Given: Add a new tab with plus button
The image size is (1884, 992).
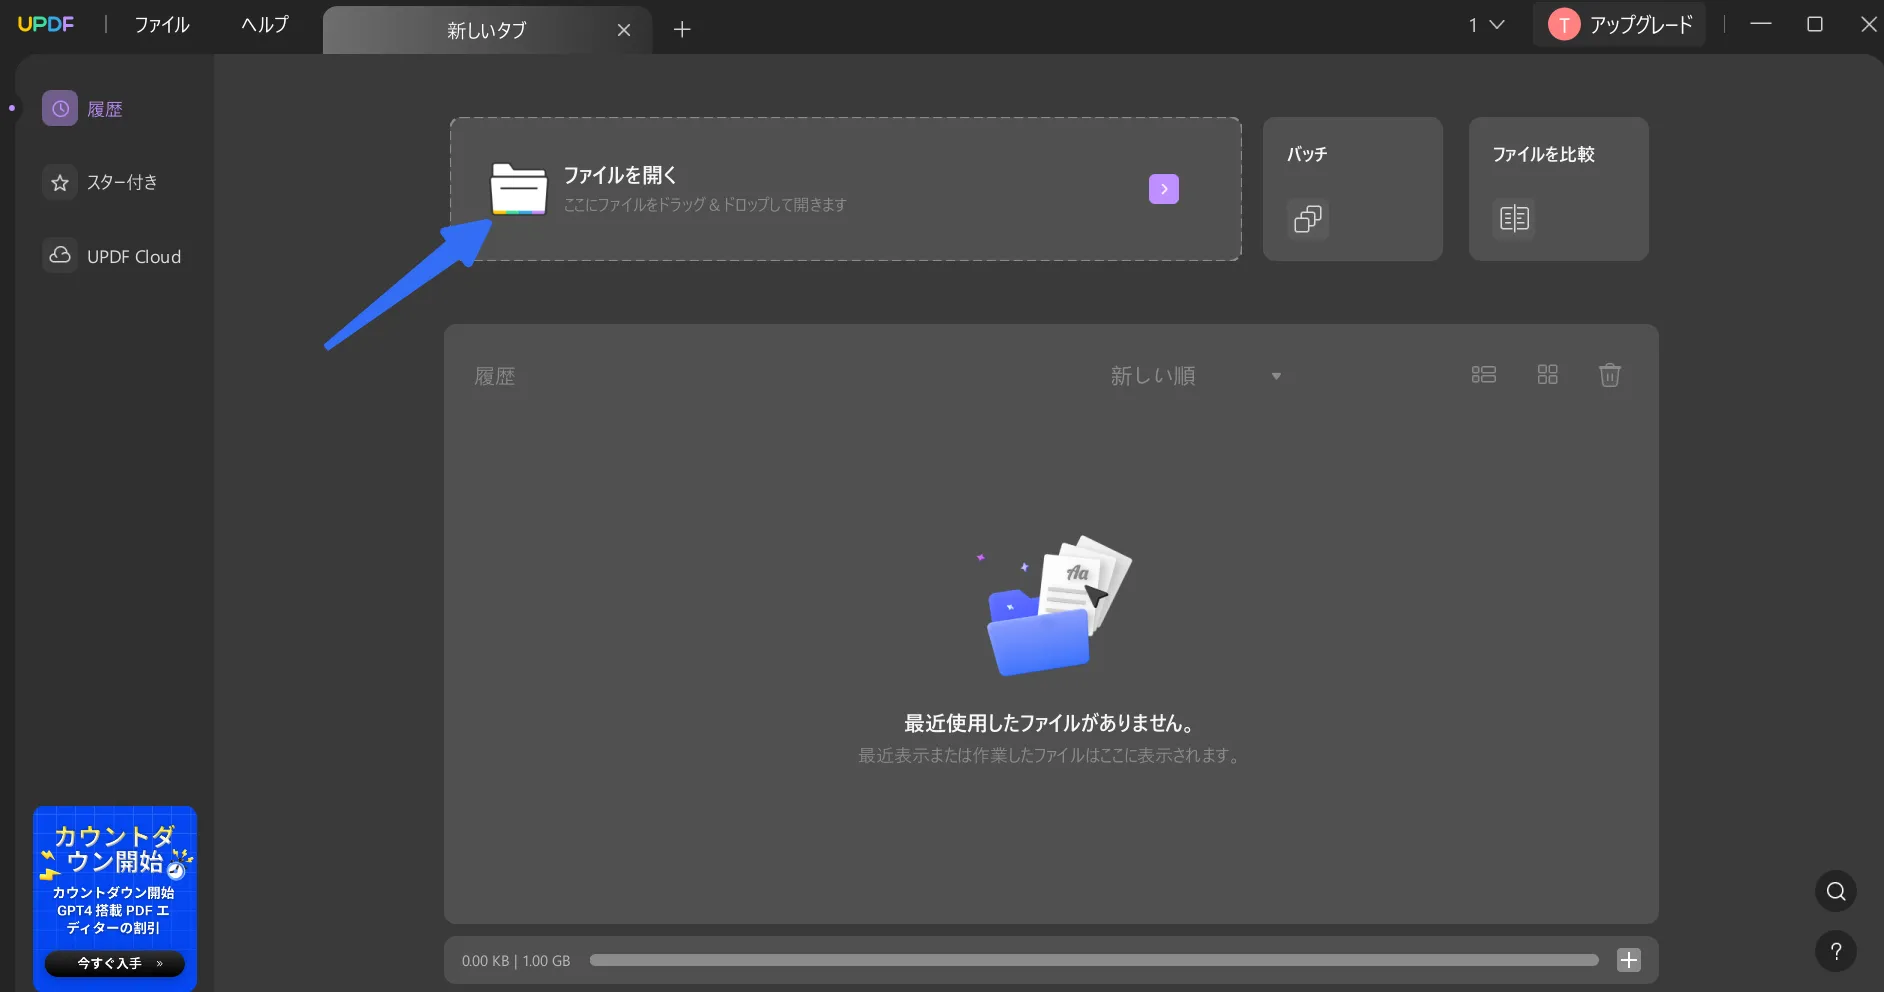Looking at the screenshot, I should tap(682, 30).
